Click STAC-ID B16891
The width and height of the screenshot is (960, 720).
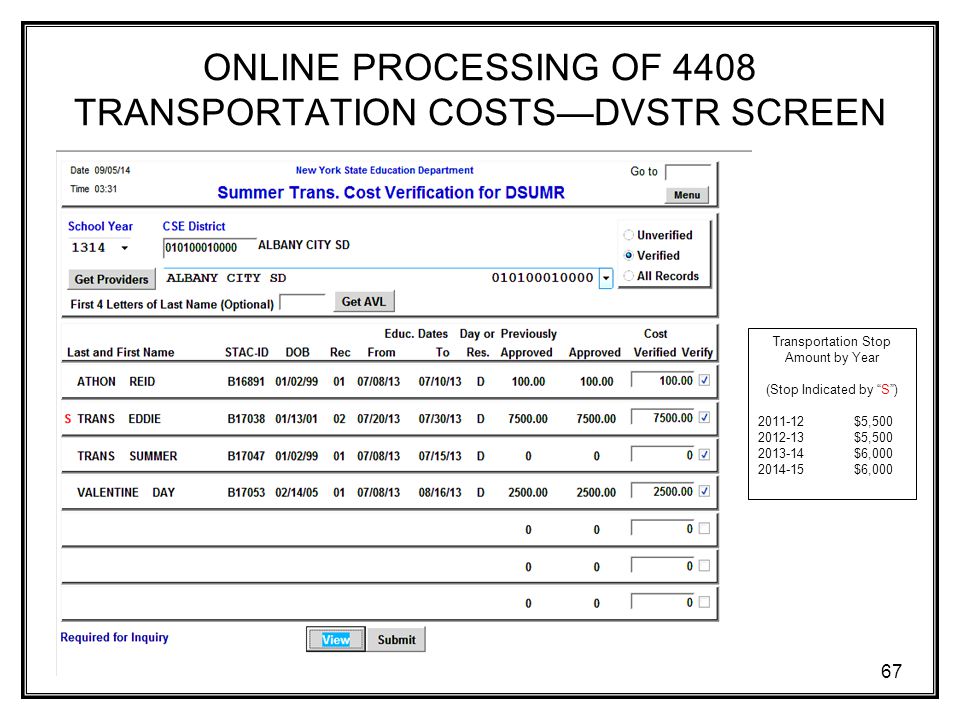tap(246, 381)
